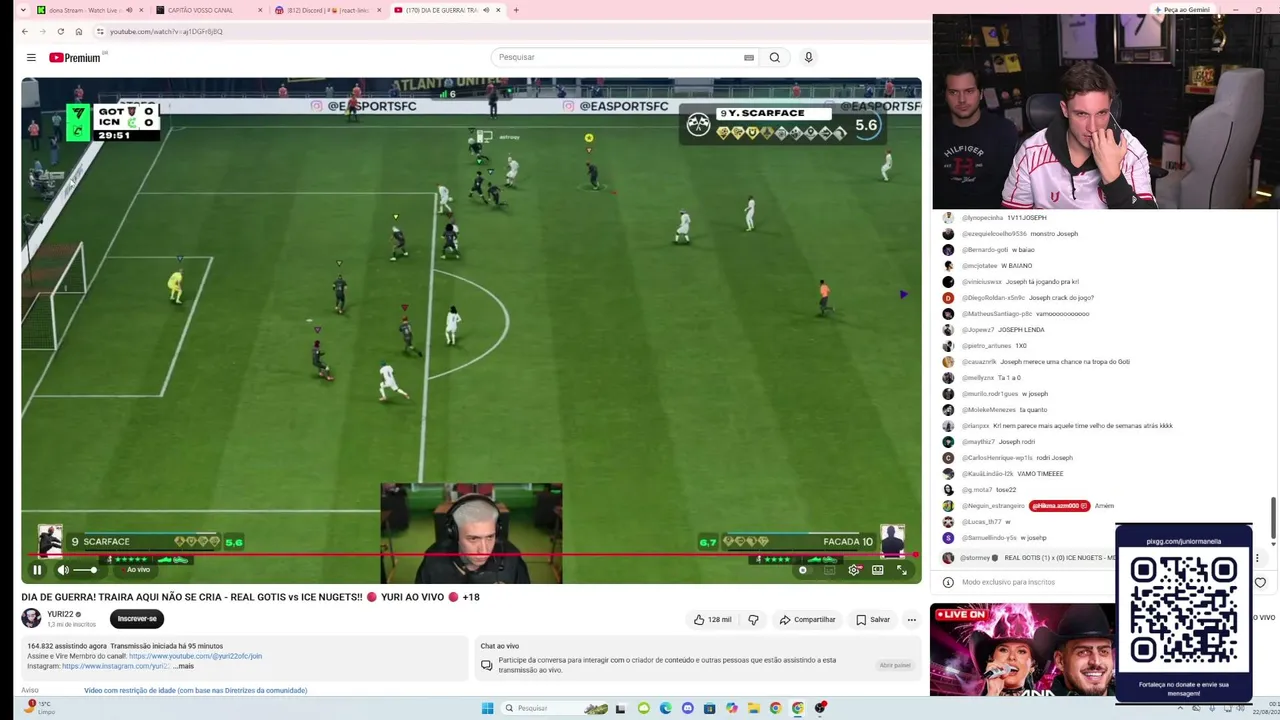Viewport: 1280px width, 720px height.
Task: Click the next-video thumbnail with LIVE ON badge
Action: [1022, 649]
